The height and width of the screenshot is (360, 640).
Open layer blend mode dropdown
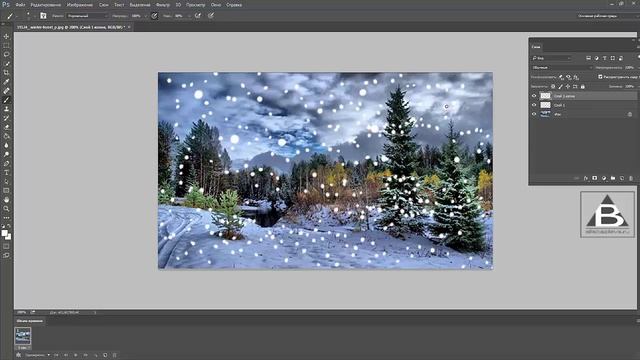(x=562, y=67)
